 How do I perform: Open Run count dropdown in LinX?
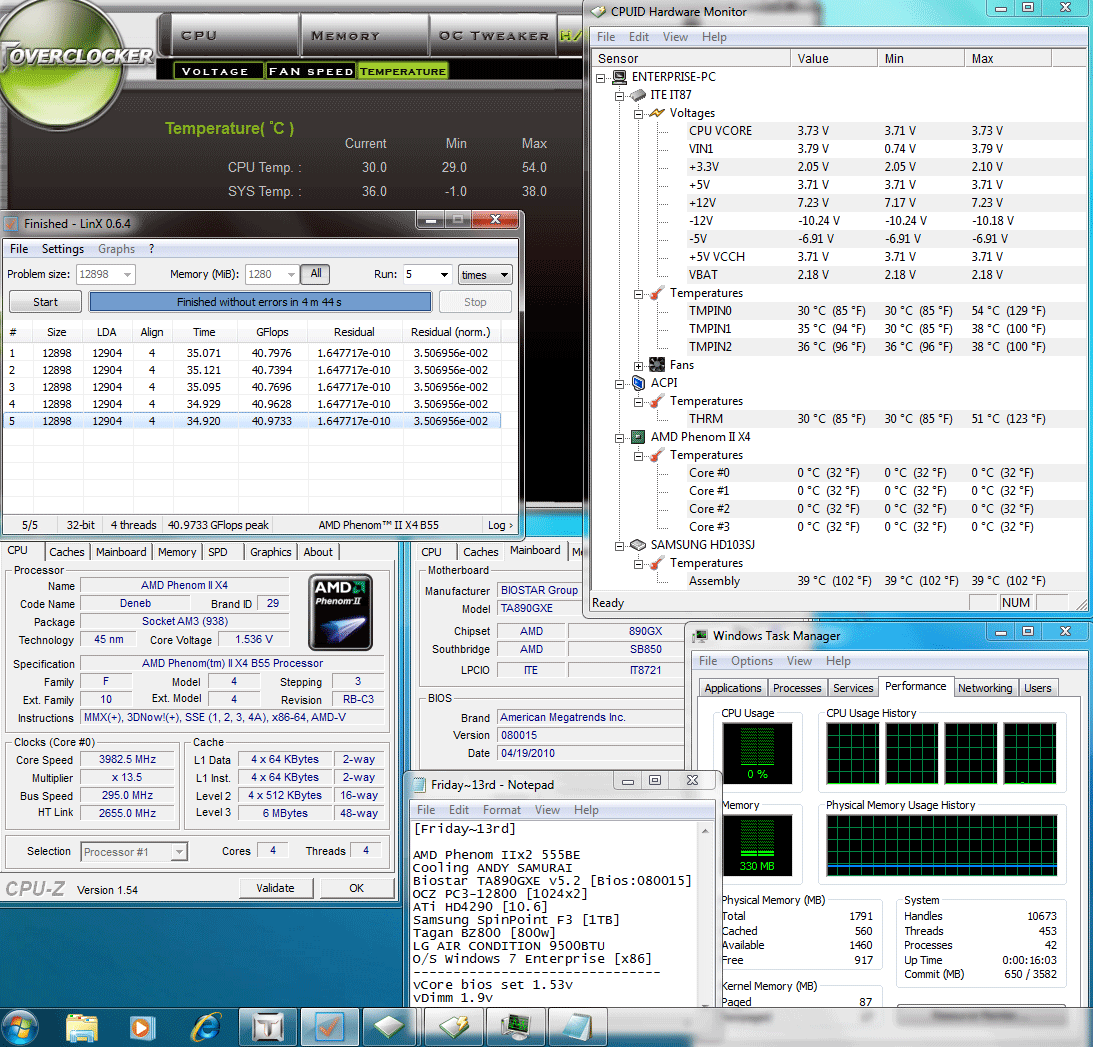click(444, 275)
